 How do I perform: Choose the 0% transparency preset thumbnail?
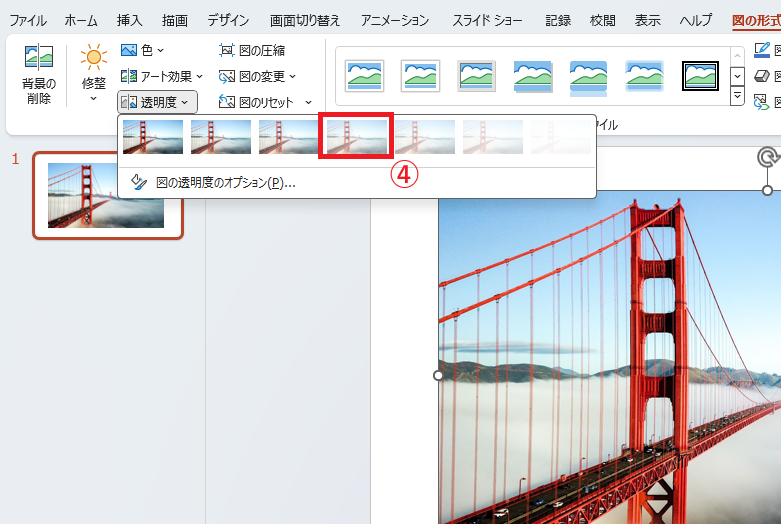pos(153,136)
